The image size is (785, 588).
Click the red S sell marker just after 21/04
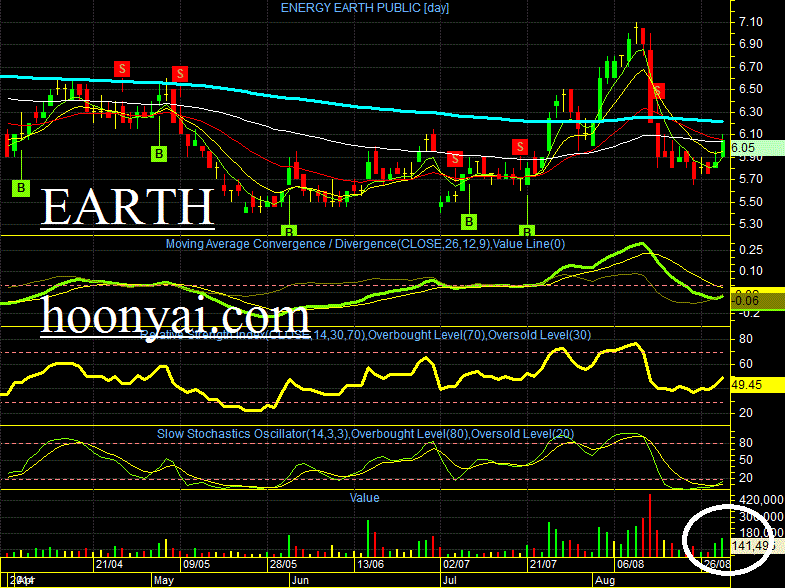point(122,69)
